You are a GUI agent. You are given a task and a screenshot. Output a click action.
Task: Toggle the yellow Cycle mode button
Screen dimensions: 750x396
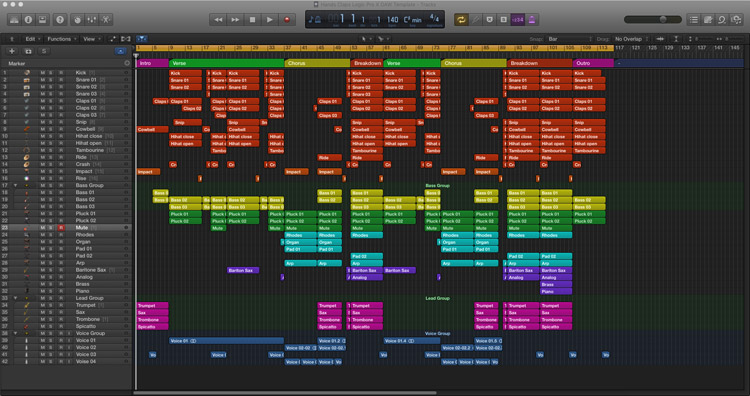461,20
